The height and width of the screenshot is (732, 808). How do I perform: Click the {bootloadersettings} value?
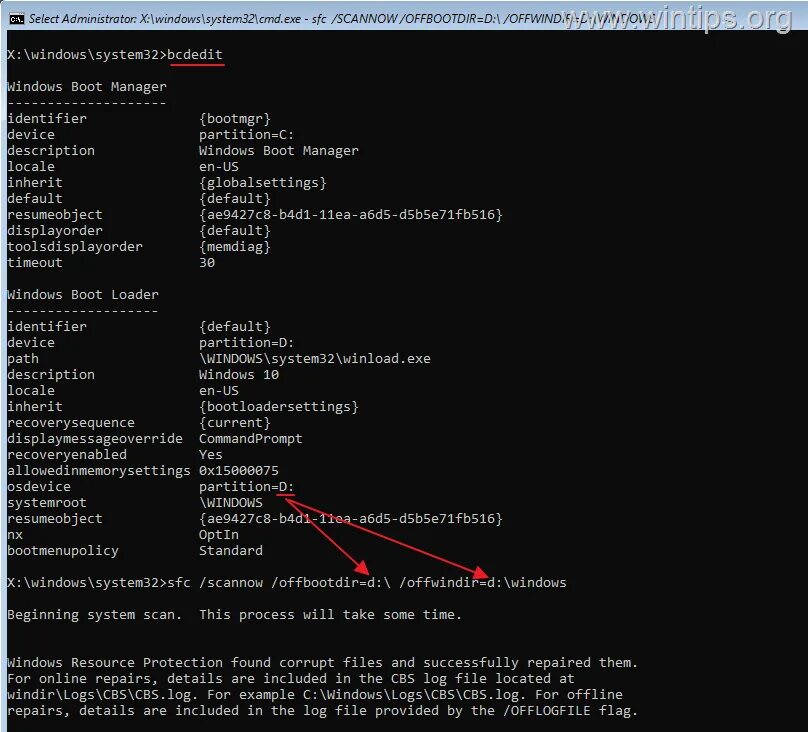pos(278,407)
